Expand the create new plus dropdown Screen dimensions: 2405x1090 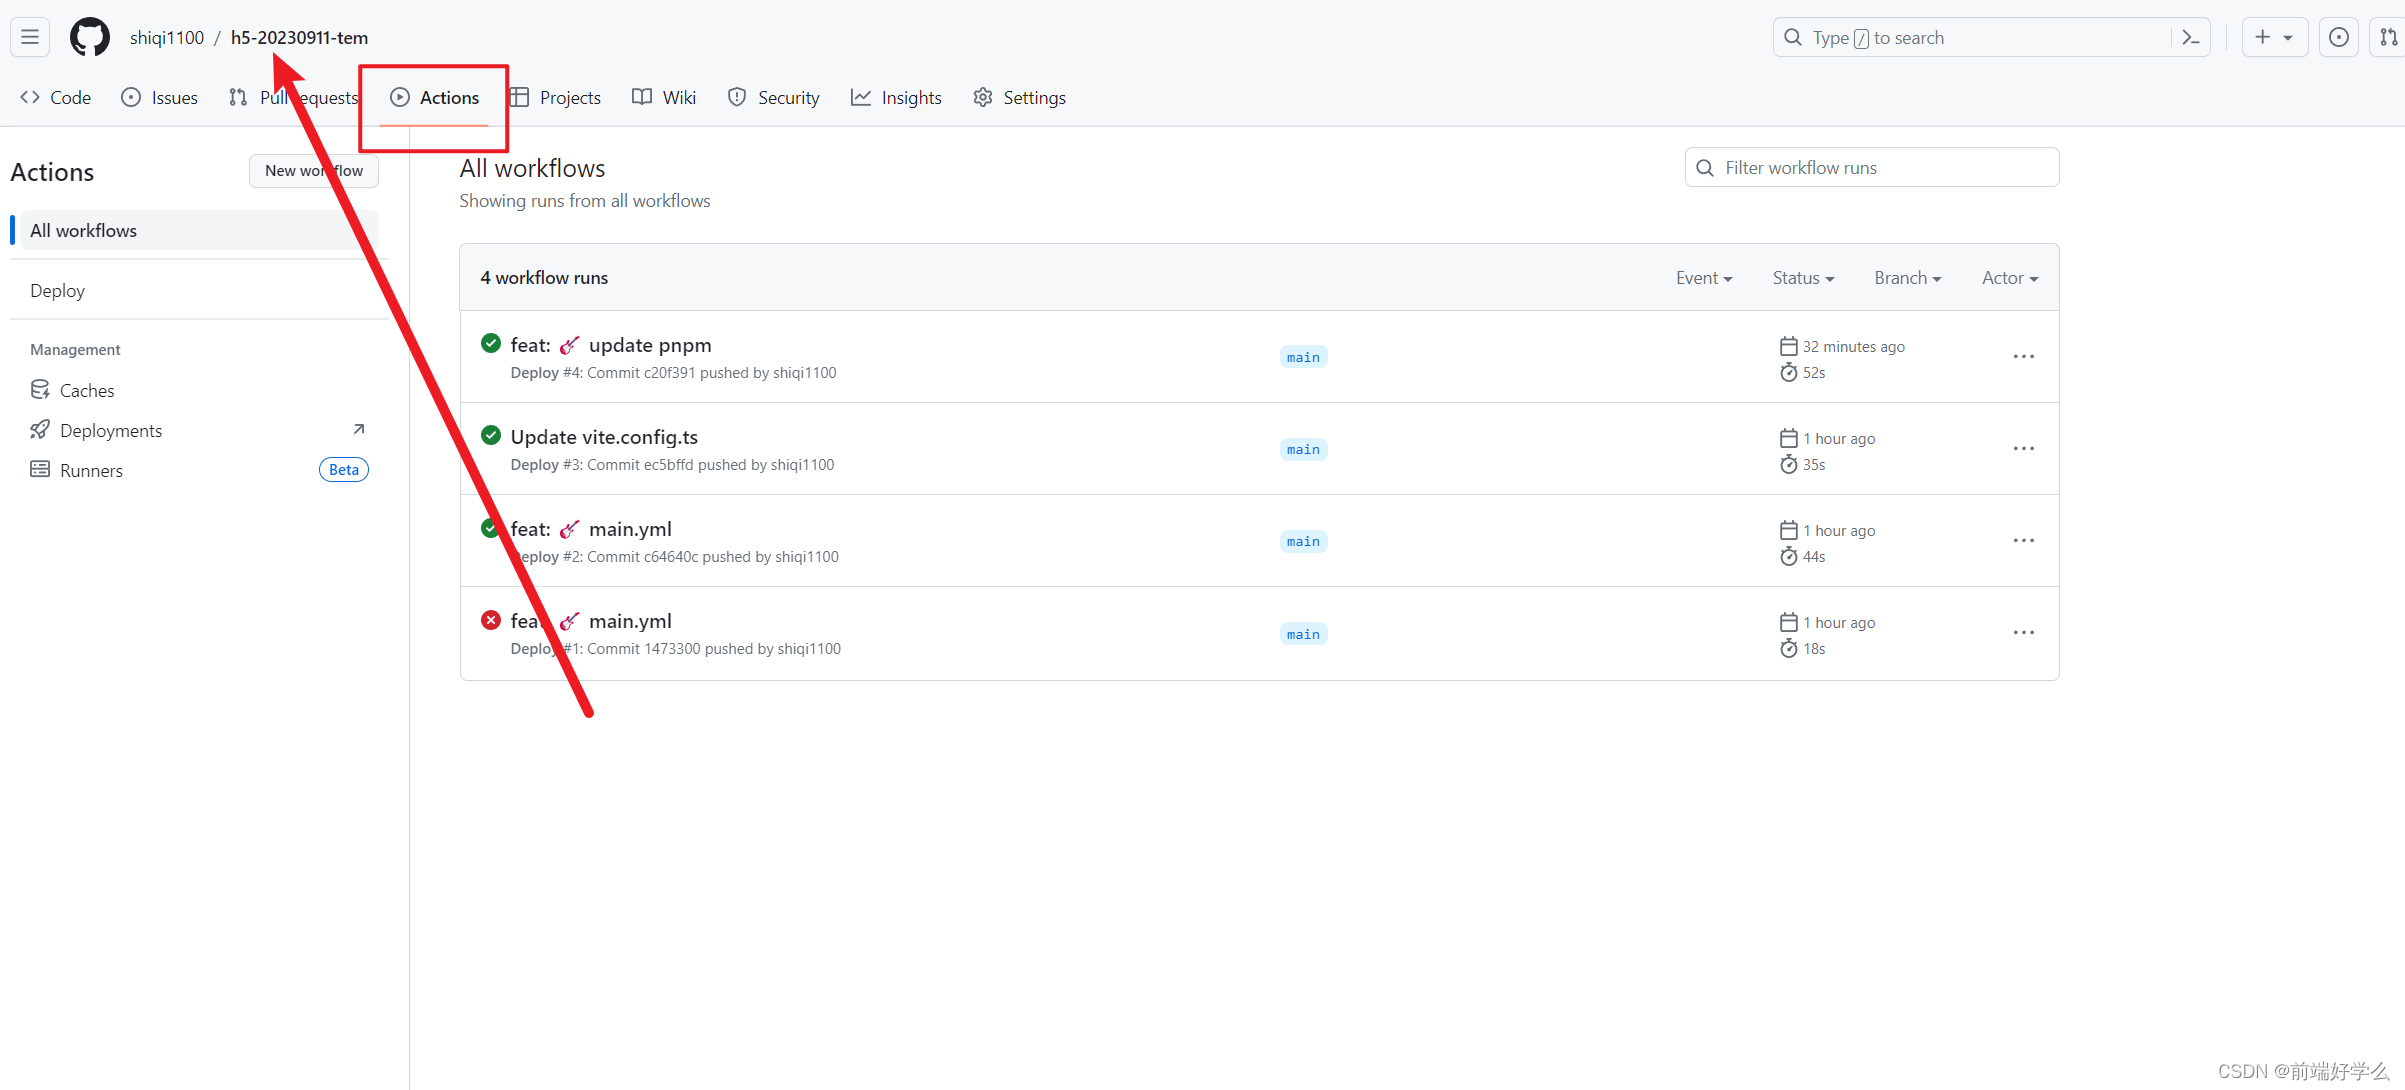pyautogui.click(x=2273, y=37)
